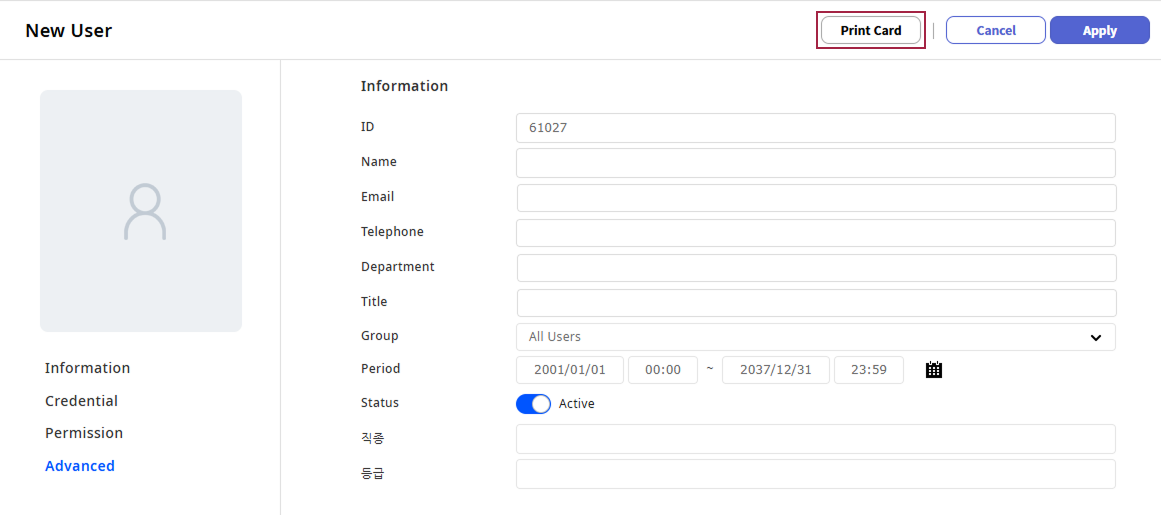The height and width of the screenshot is (515, 1161).
Task: Click the Title input field
Action: coord(815,303)
